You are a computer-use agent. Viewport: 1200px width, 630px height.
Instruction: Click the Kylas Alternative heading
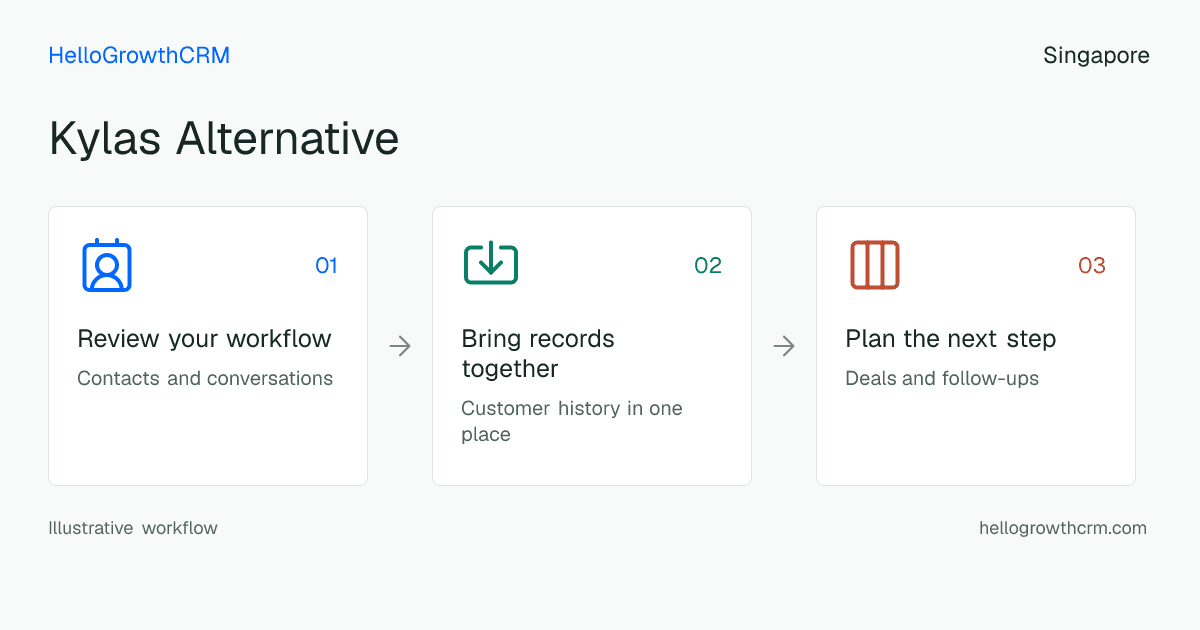point(224,138)
